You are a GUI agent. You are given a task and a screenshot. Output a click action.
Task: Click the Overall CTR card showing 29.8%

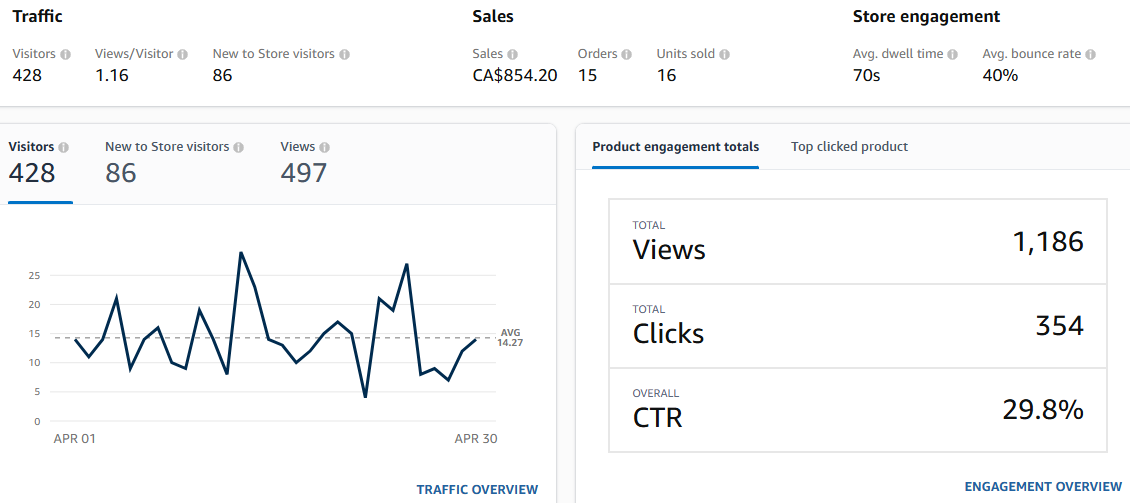coord(858,410)
